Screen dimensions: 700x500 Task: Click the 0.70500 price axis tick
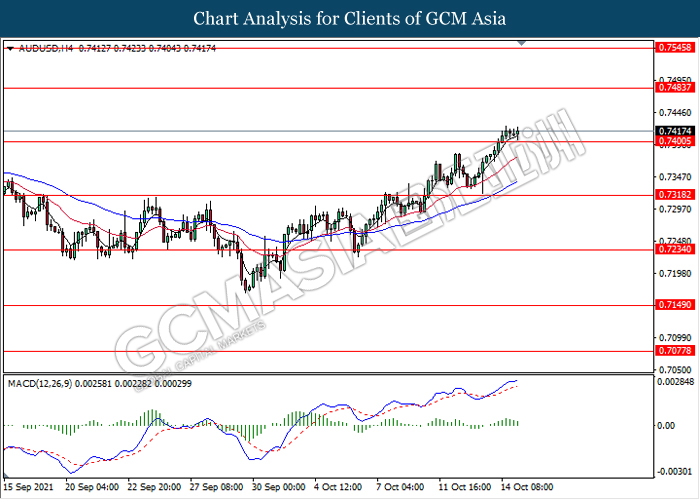(675, 370)
